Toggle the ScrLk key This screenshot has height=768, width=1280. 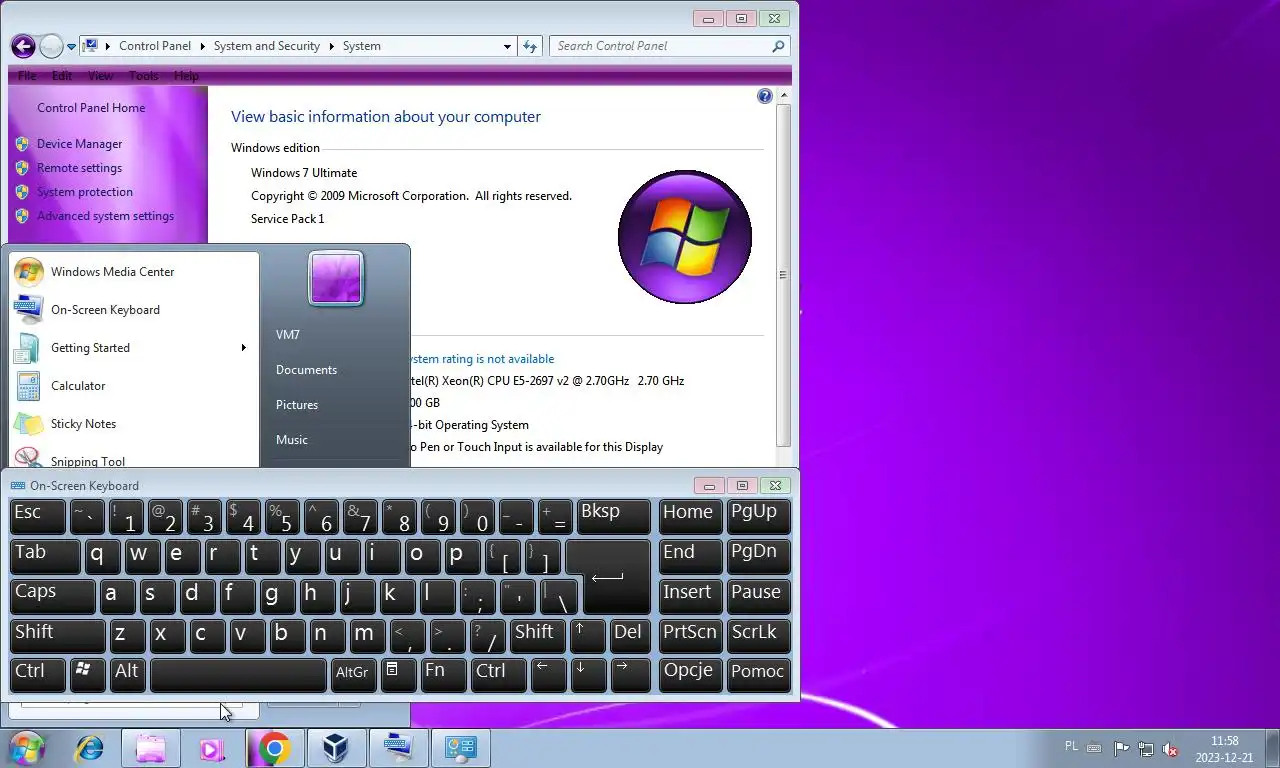(758, 635)
